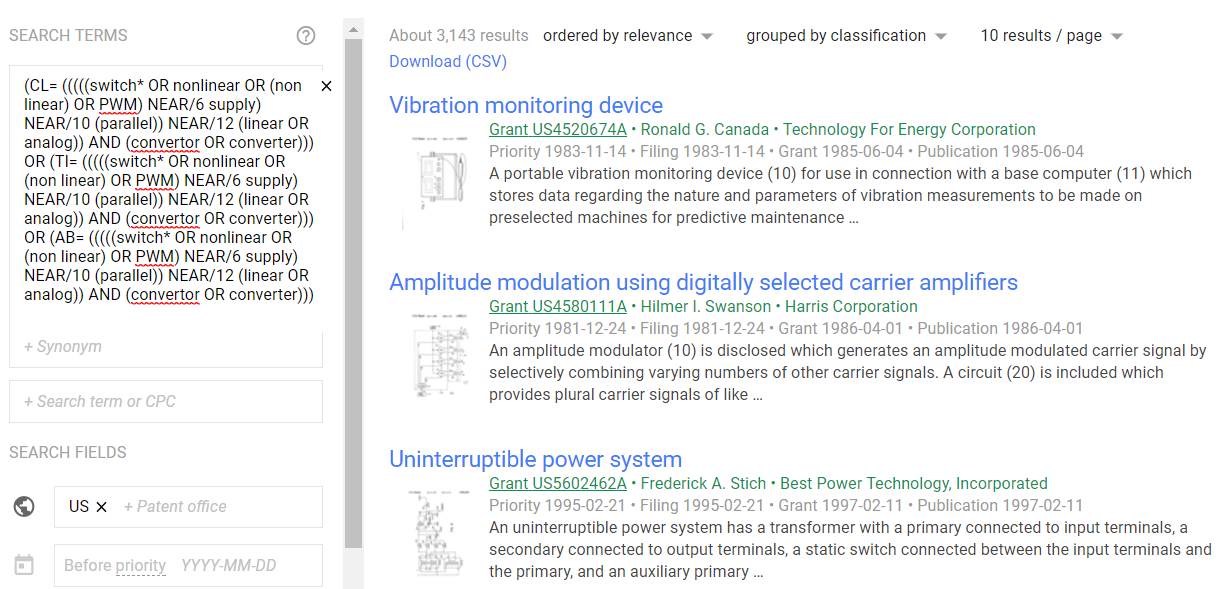The height and width of the screenshot is (589, 1218).
Task: Click the calendar date filter icon
Action: coord(24,565)
